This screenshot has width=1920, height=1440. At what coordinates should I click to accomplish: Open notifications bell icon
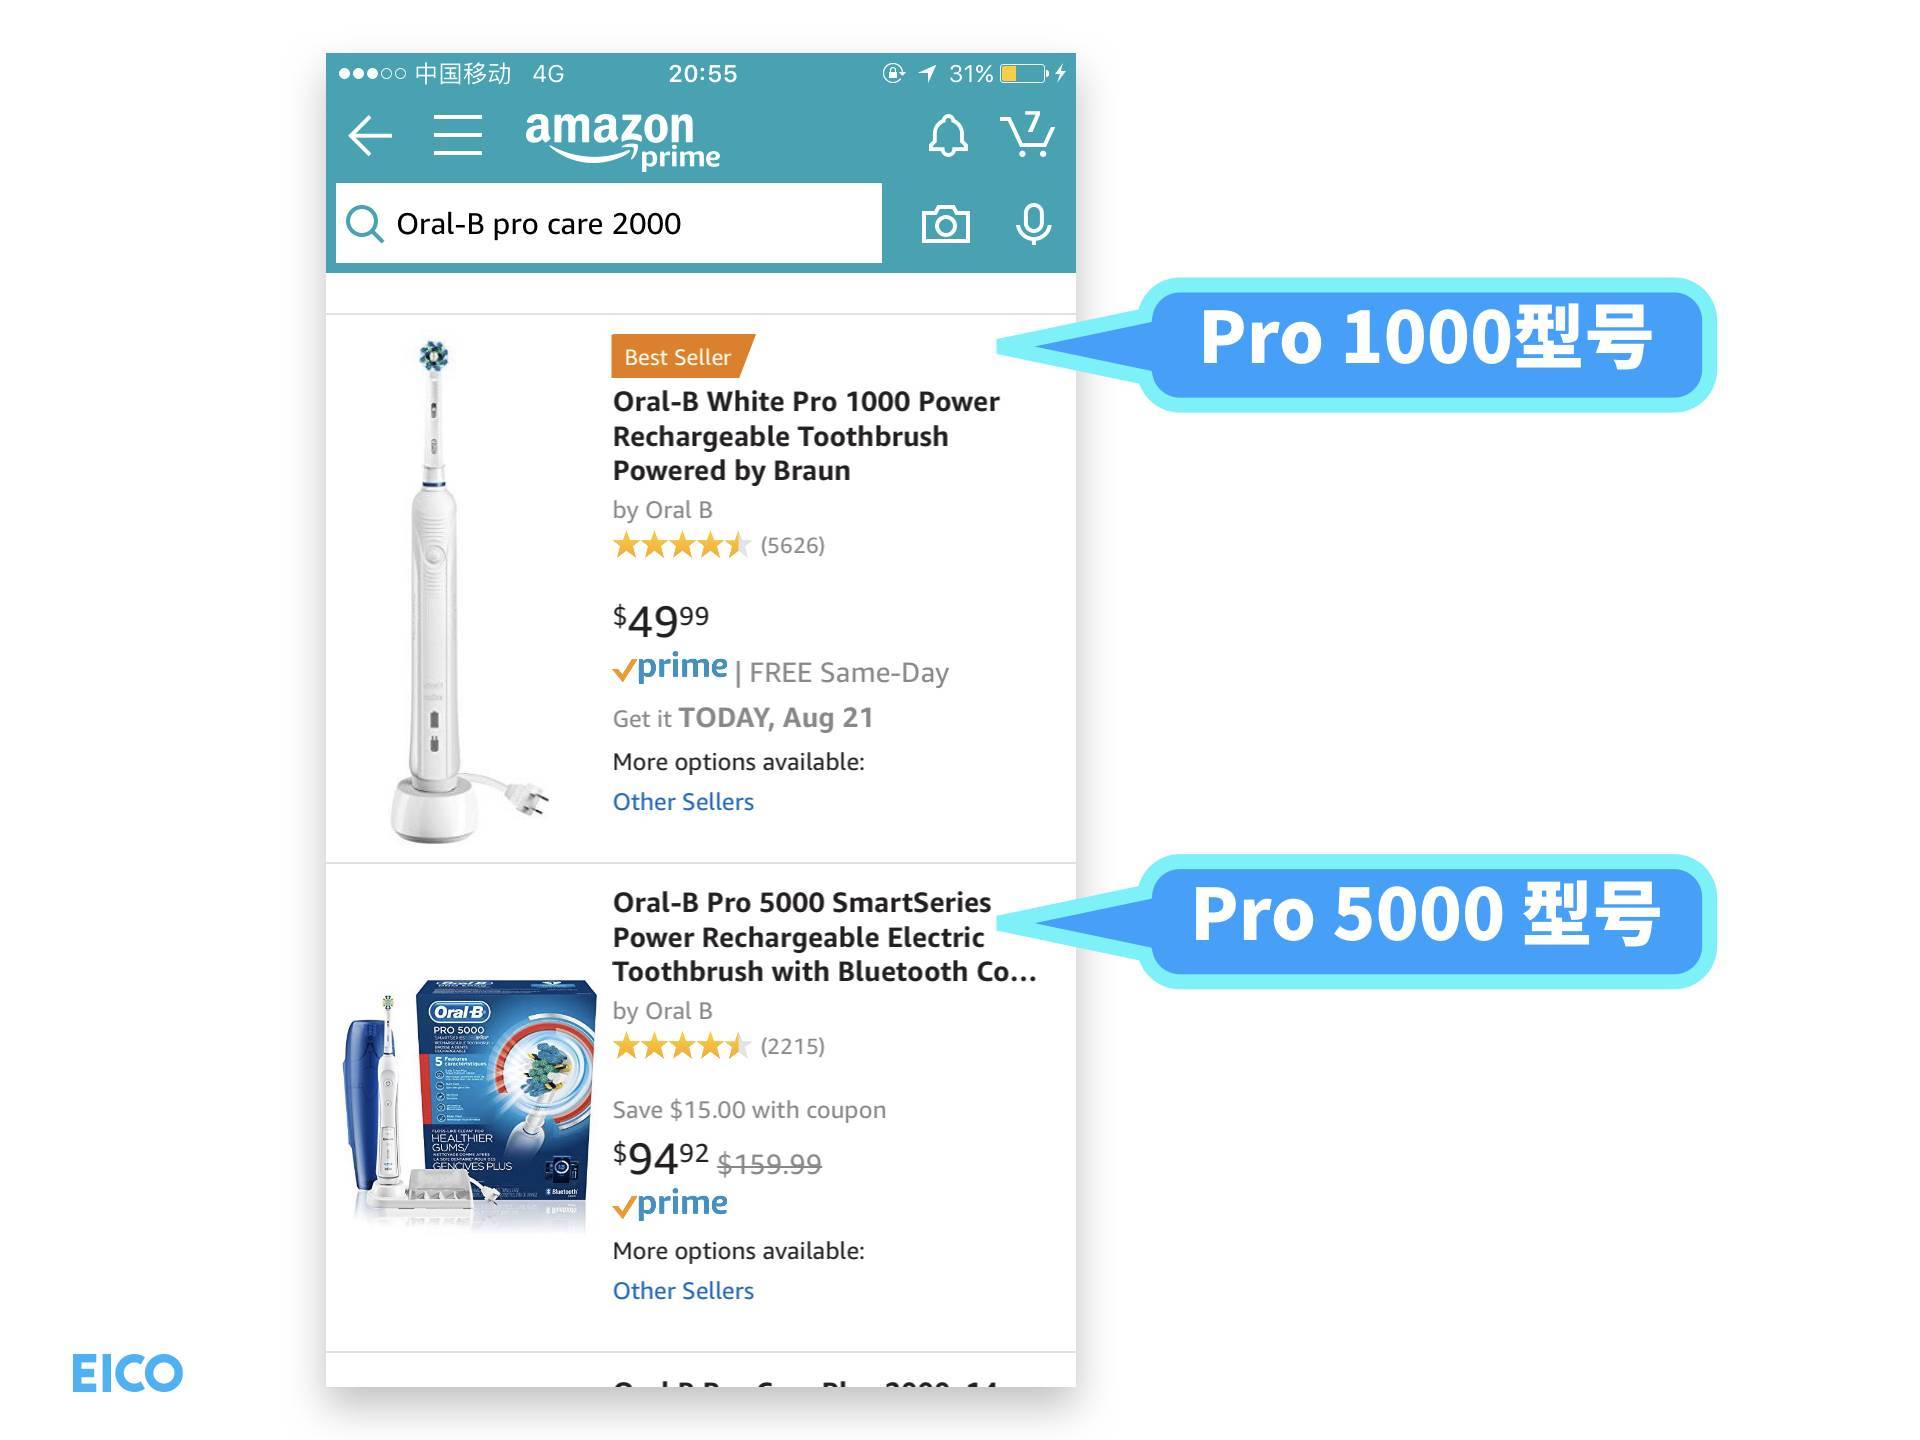(x=947, y=136)
